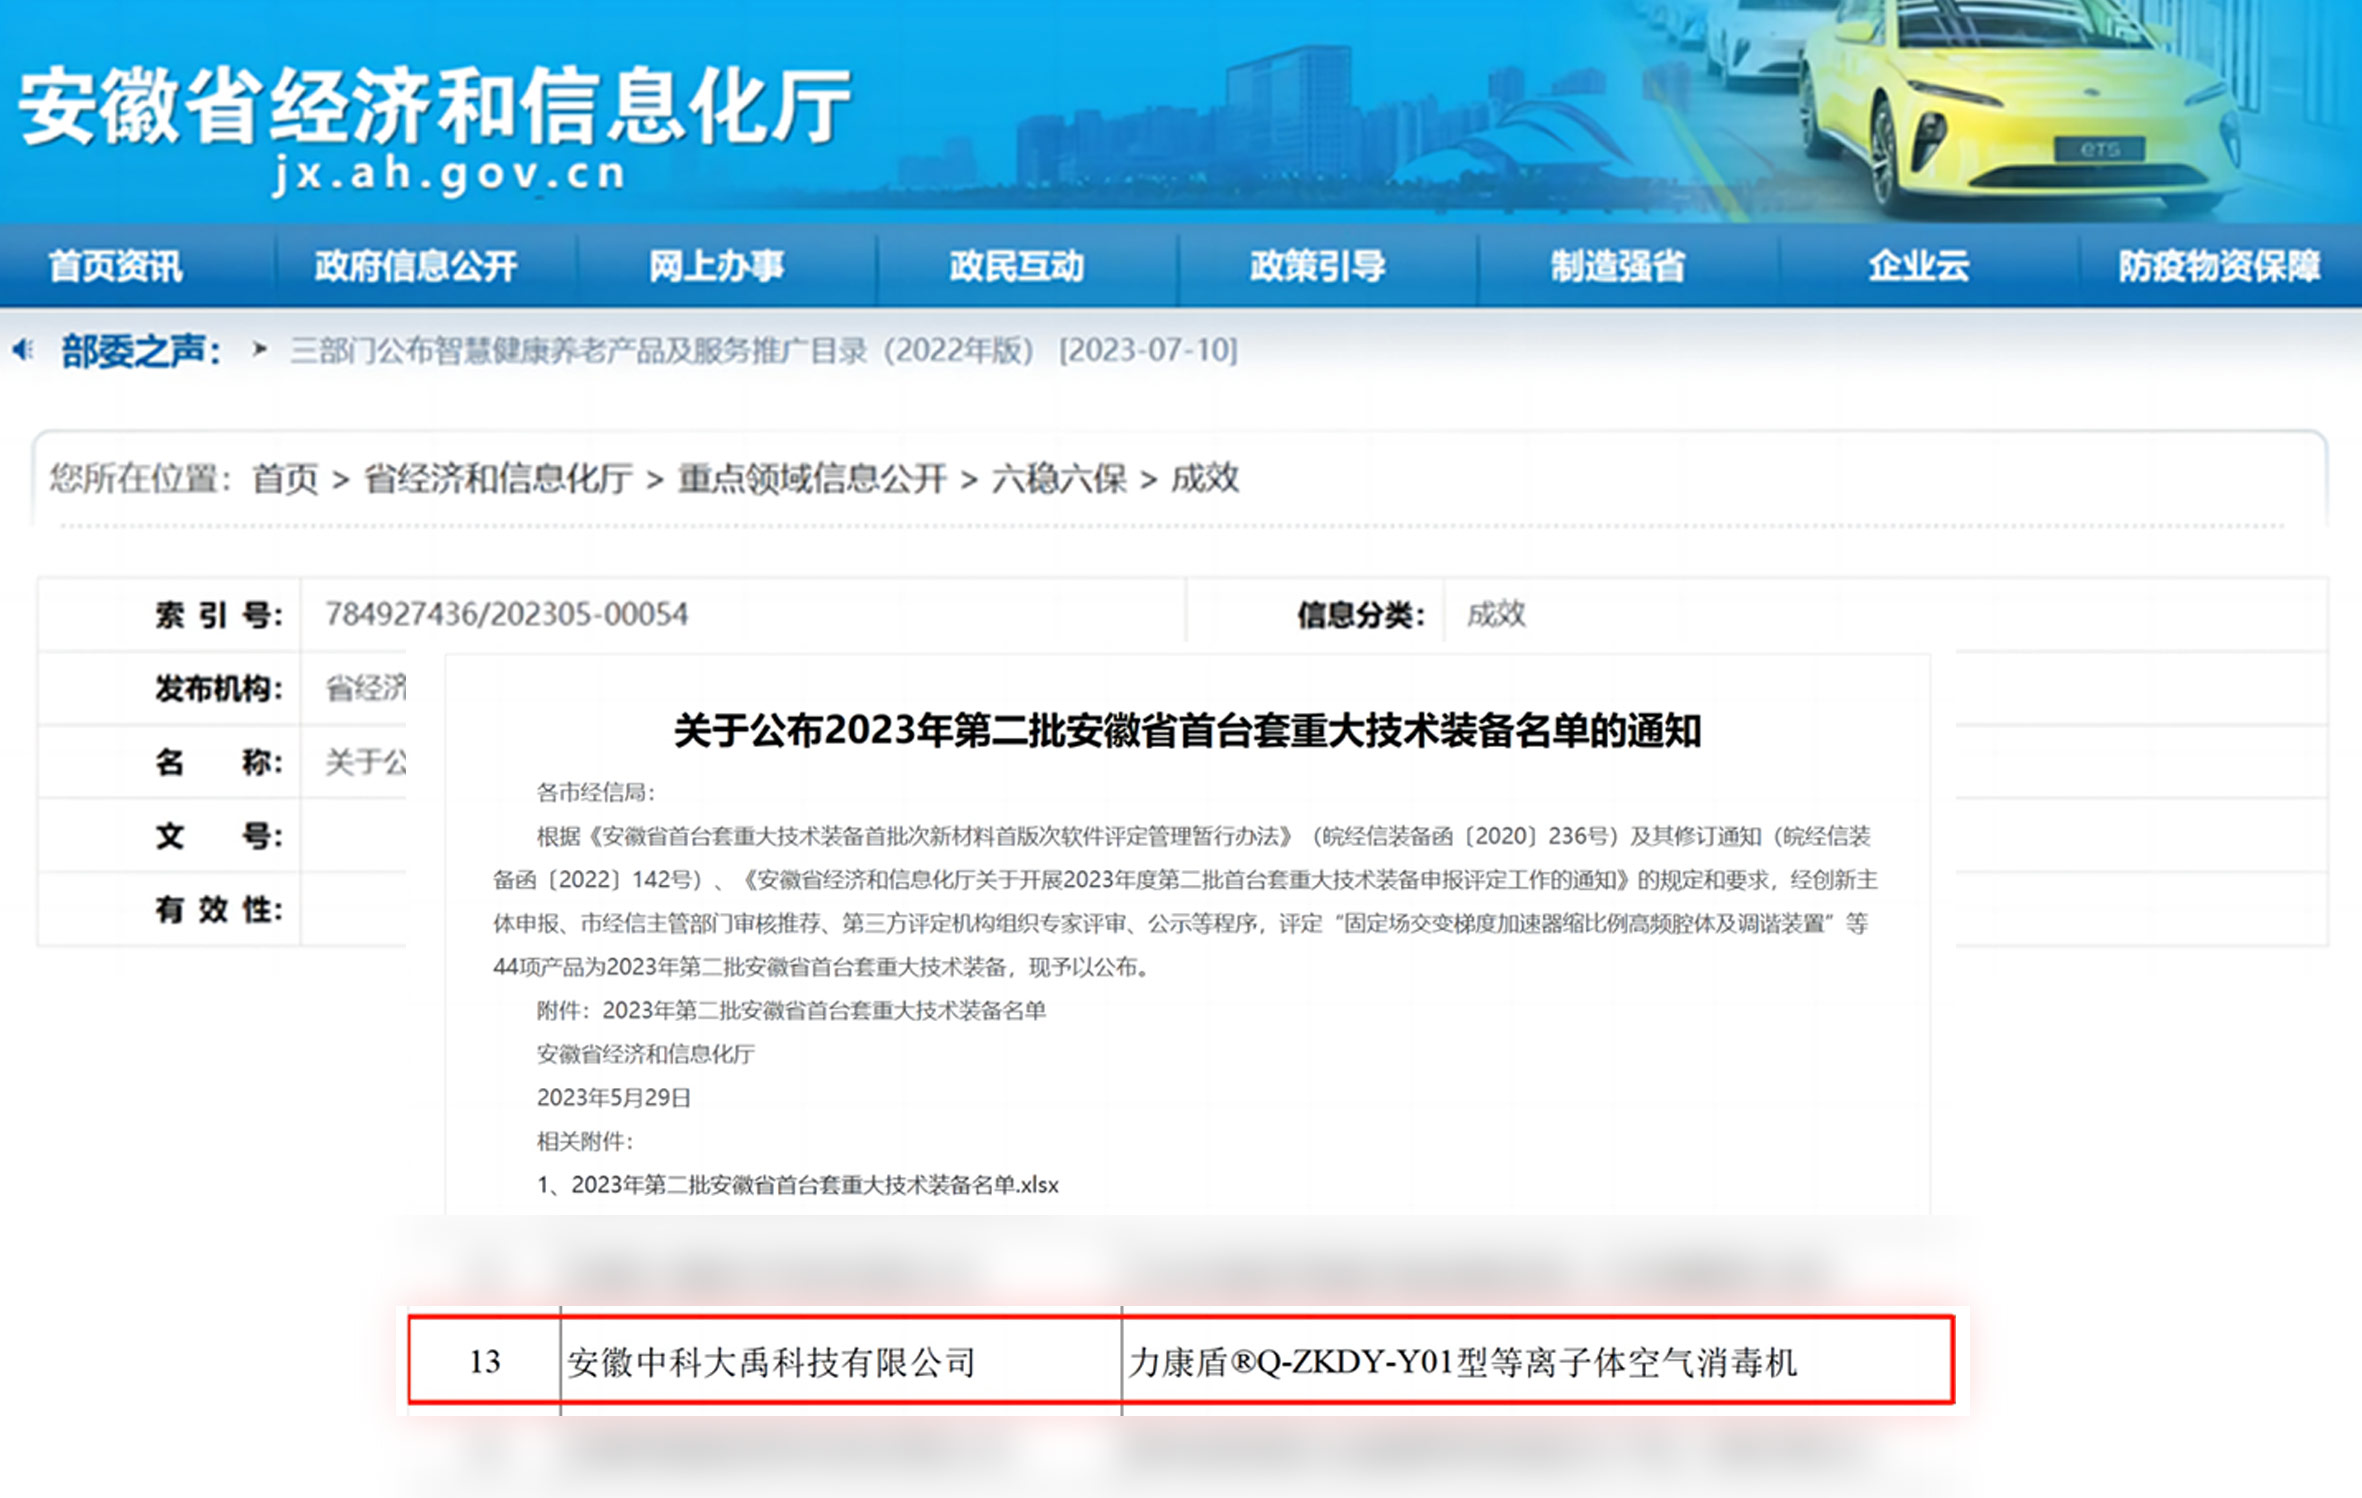Select 制造强省 in the navigation bar
This screenshot has width=2362, height=1498.
tap(1617, 266)
